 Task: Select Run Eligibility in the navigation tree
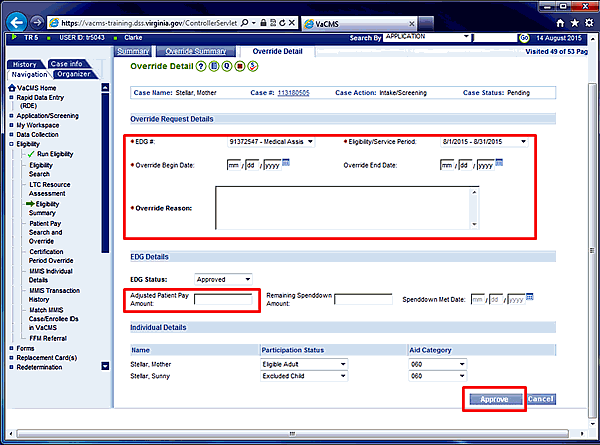coord(56,155)
